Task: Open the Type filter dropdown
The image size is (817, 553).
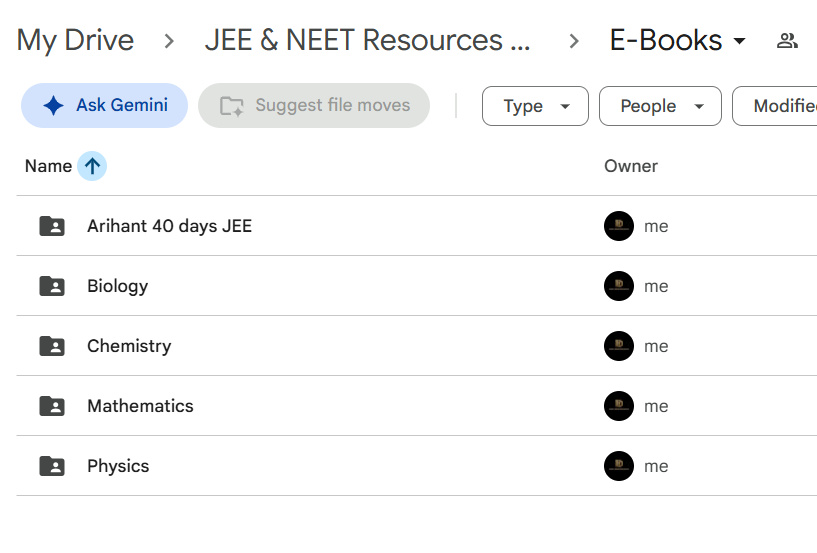Action: pos(535,106)
